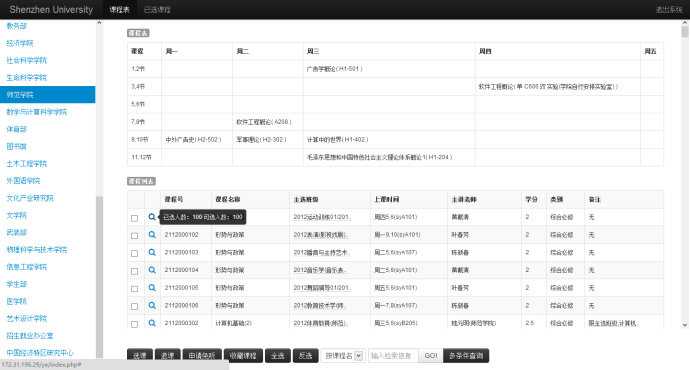Select 土木工程学院 in the sidebar

[x=26, y=164]
